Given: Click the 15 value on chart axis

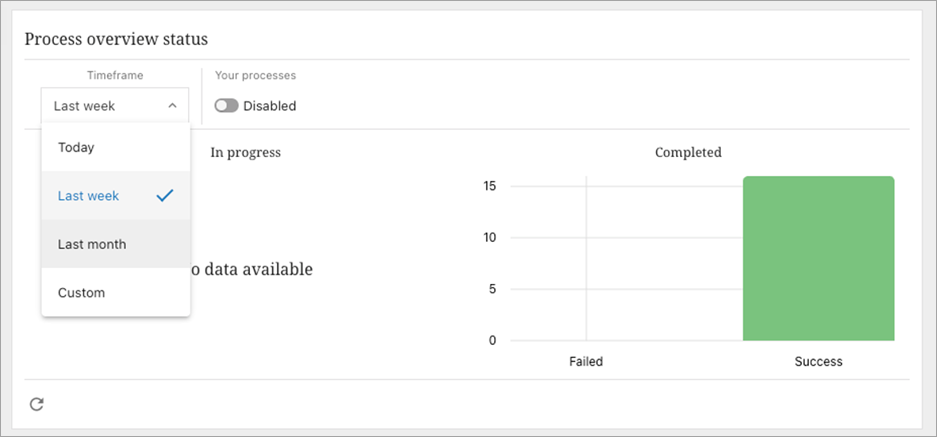Looking at the screenshot, I should pos(490,186).
